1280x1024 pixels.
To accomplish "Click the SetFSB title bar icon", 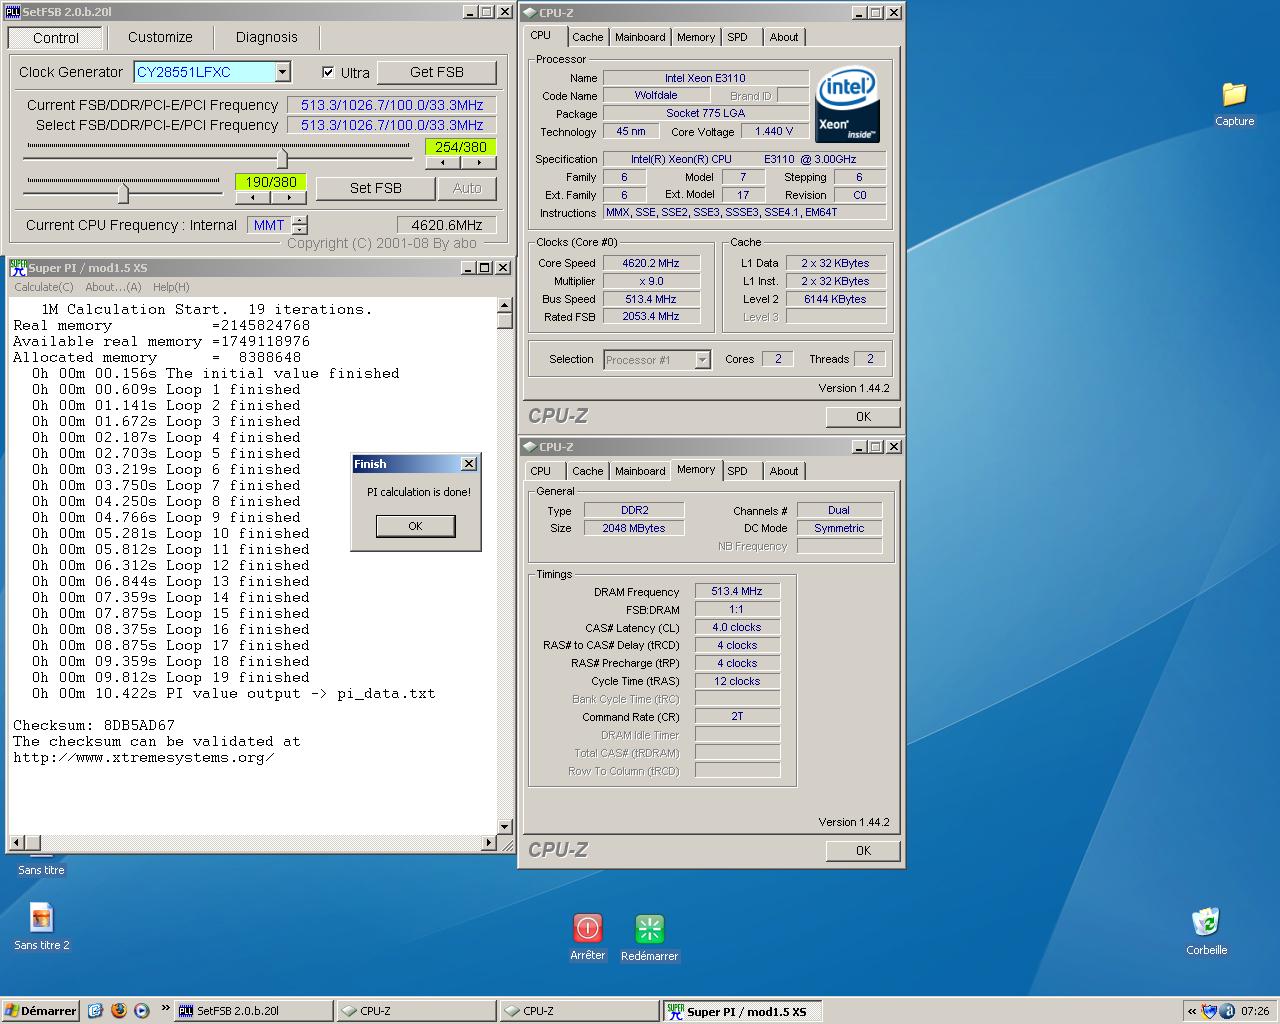I will (14, 12).
